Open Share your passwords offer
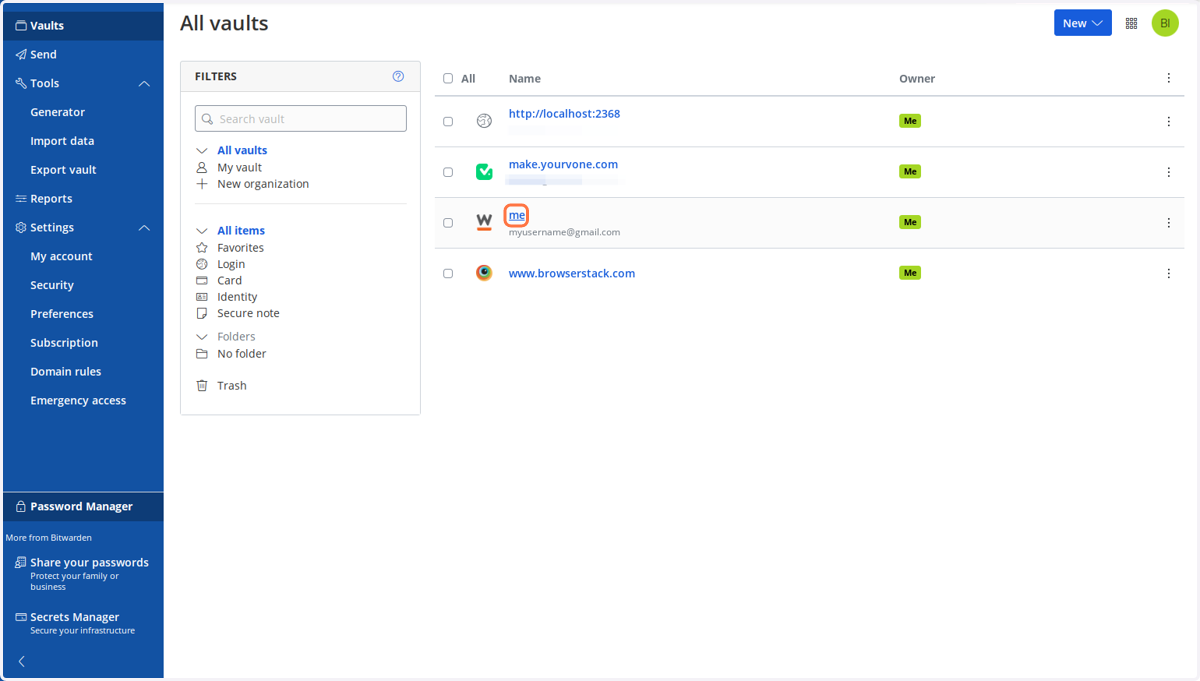 pos(83,574)
